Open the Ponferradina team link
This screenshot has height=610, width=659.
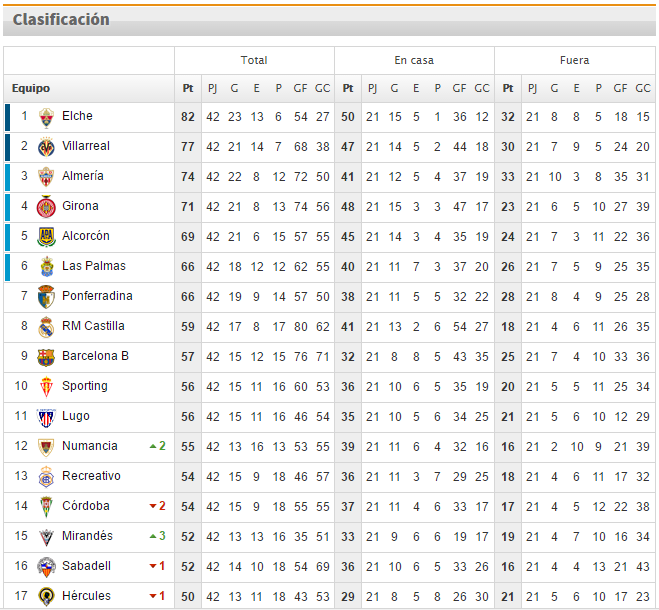97,296
